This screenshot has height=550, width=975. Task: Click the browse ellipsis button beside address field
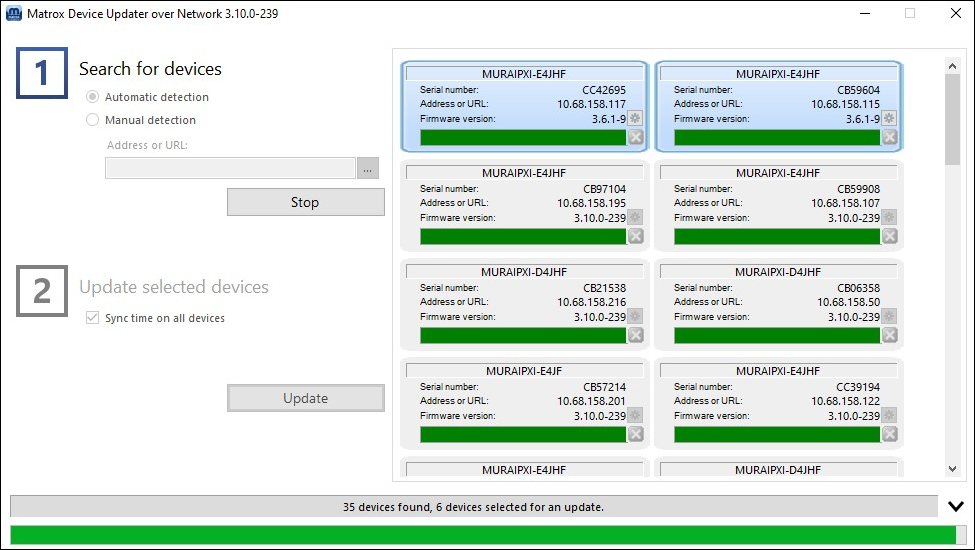(369, 169)
